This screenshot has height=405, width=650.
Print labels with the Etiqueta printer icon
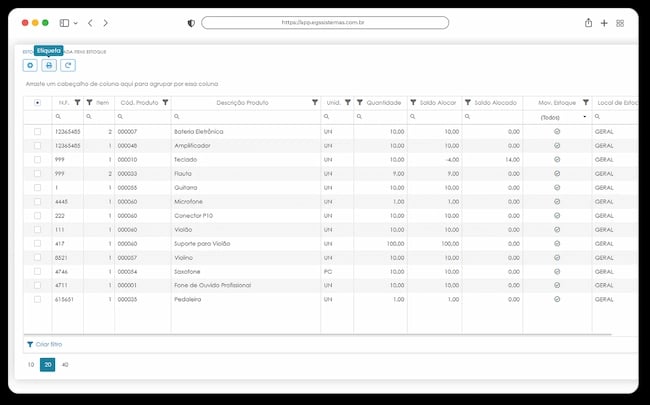49,65
